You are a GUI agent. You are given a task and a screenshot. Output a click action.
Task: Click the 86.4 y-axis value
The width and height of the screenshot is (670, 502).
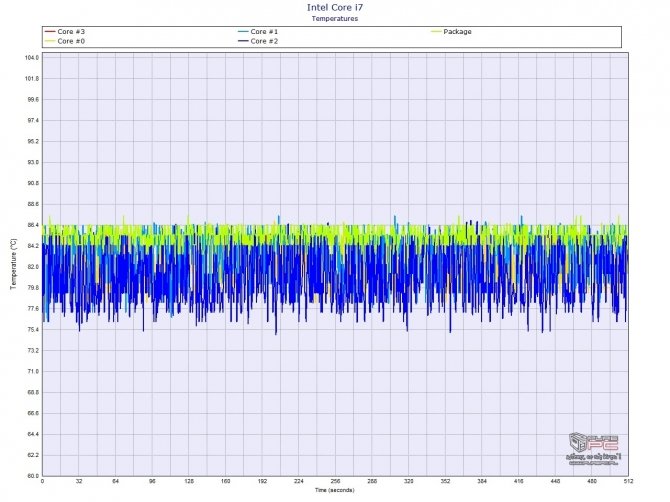(32, 225)
